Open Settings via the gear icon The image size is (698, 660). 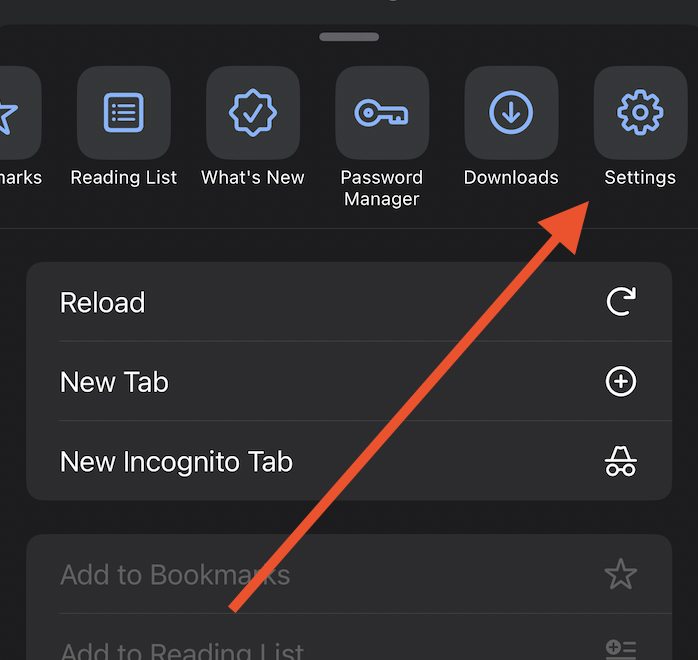[x=640, y=113]
